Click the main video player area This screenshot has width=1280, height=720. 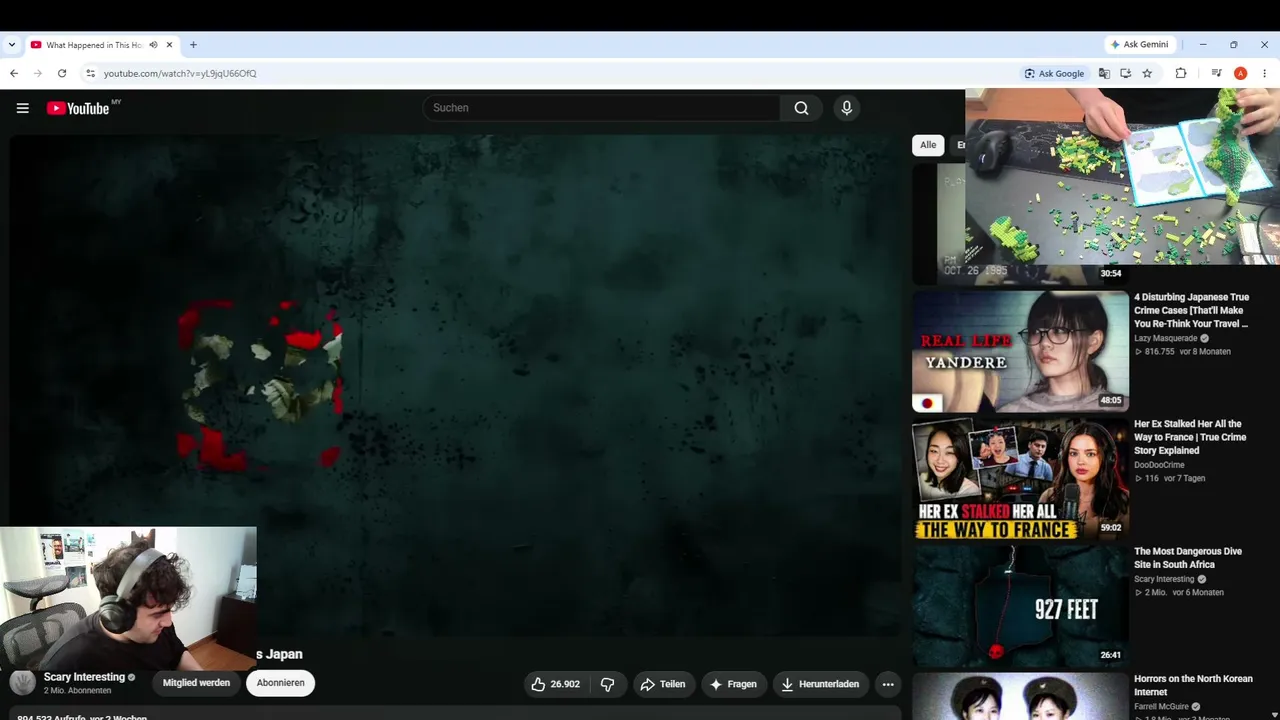coord(456,385)
